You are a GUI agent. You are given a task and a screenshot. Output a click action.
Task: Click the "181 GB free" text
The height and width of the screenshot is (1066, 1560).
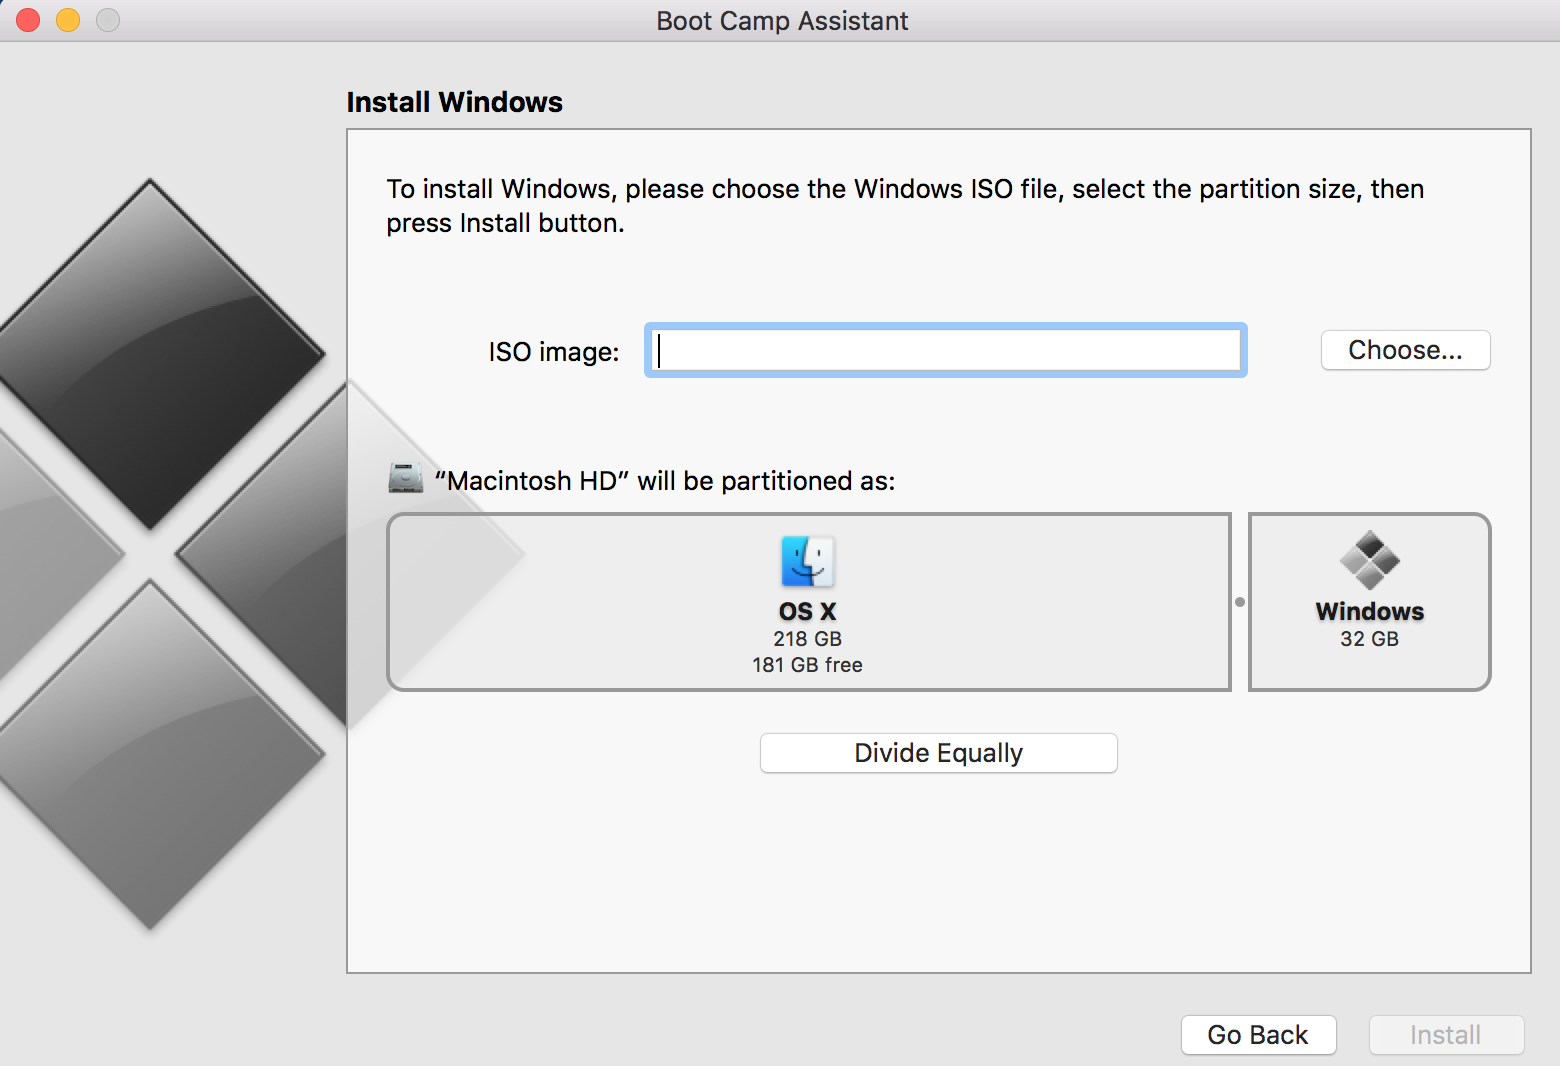[x=808, y=665]
